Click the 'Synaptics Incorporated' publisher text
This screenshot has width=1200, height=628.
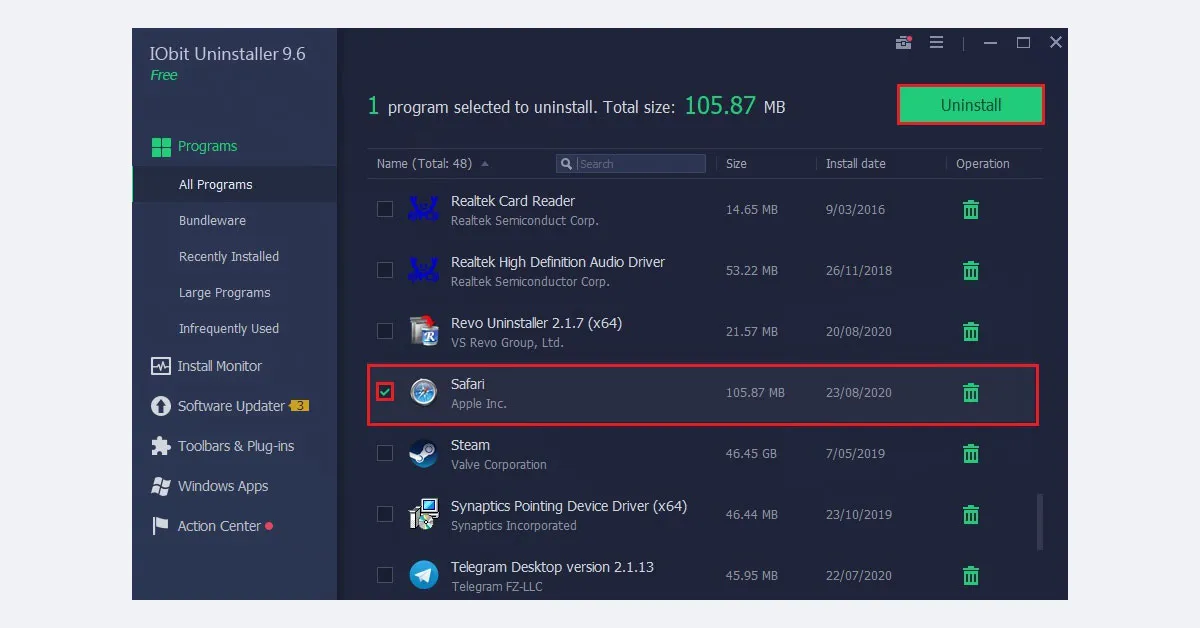(514, 526)
